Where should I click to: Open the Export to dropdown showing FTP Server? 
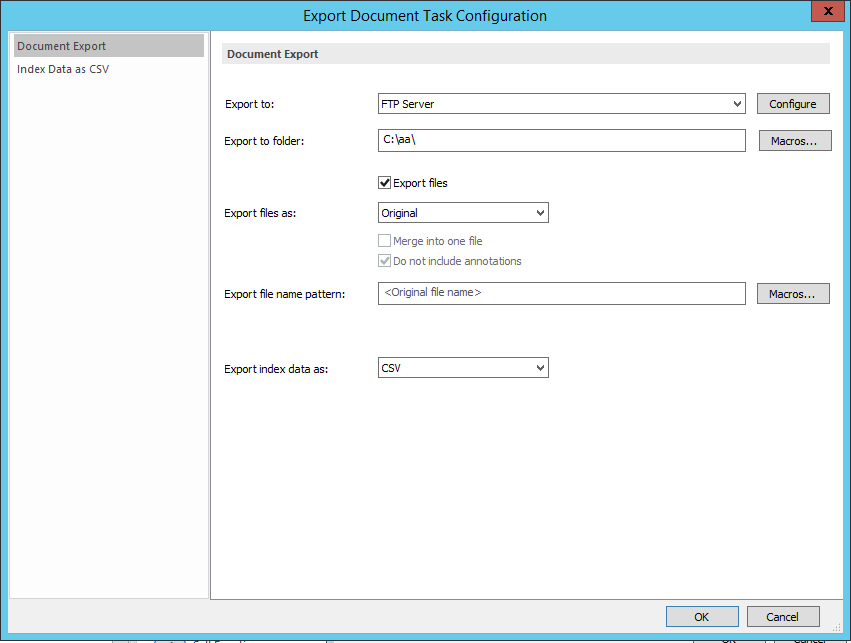point(560,103)
